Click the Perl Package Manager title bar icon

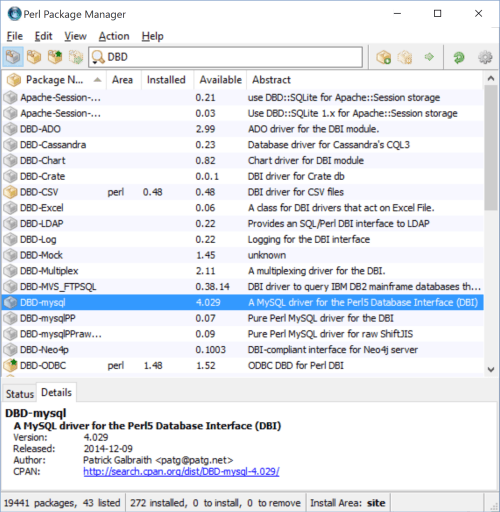(x=14, y=14)
